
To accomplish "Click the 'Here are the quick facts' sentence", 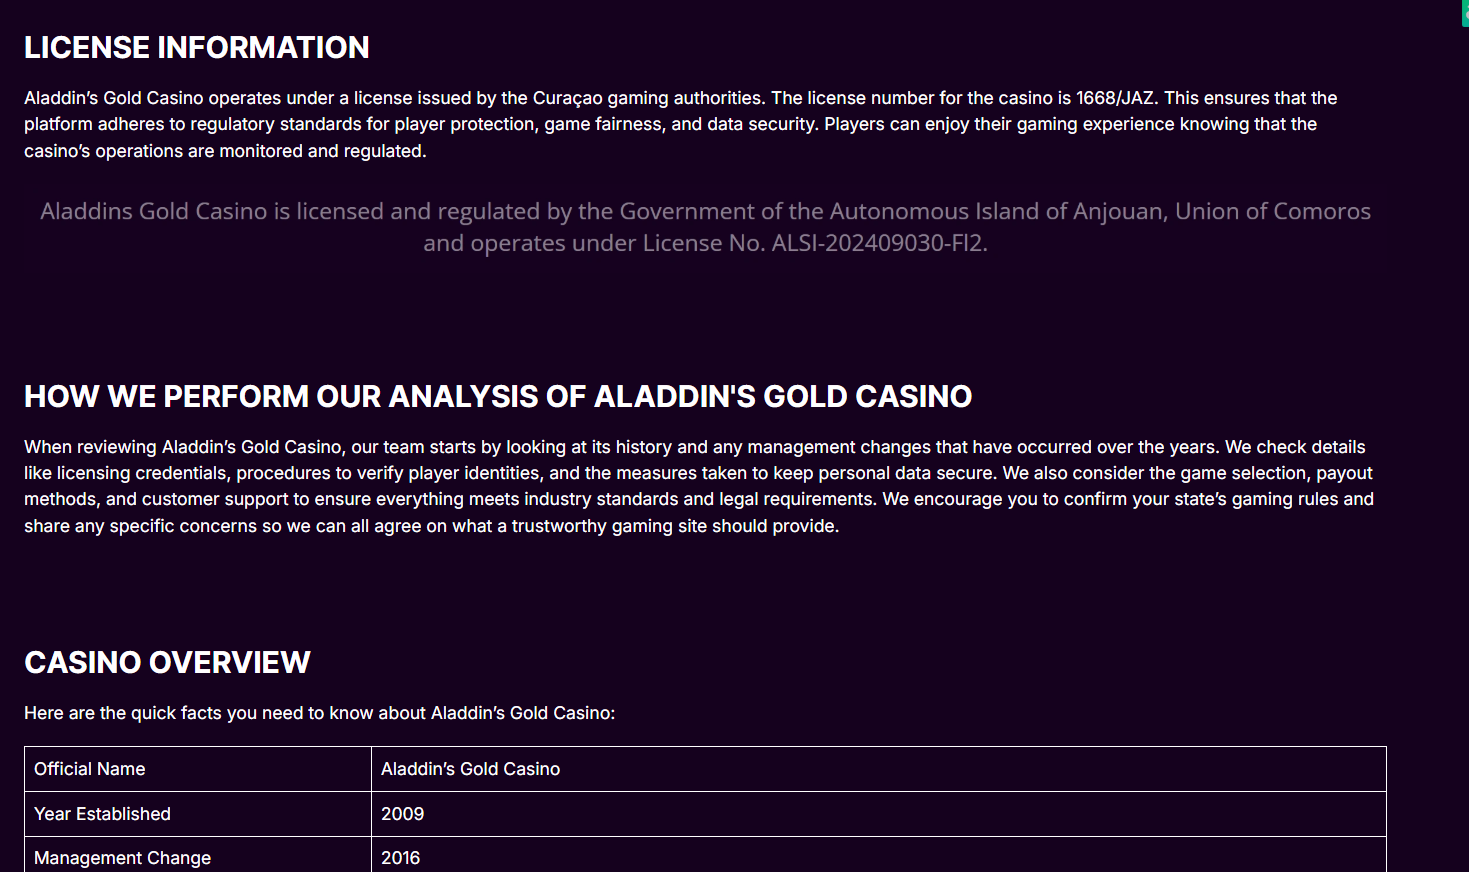I will tap(319, 713).
